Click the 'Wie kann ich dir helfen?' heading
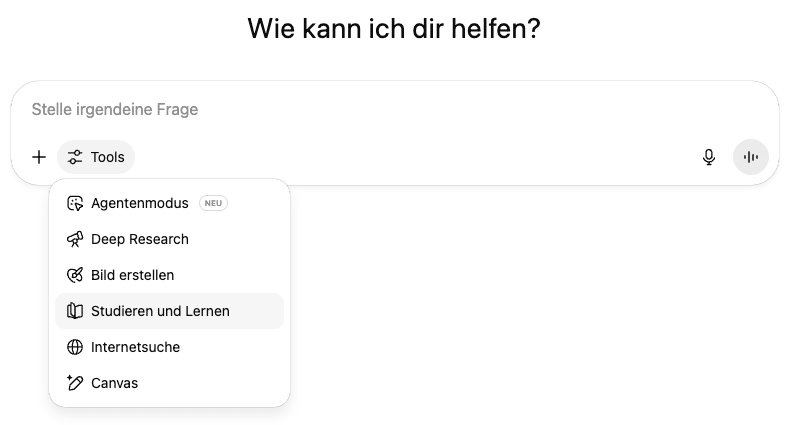Viewport: 794px width, 425px height. [394, 28]
